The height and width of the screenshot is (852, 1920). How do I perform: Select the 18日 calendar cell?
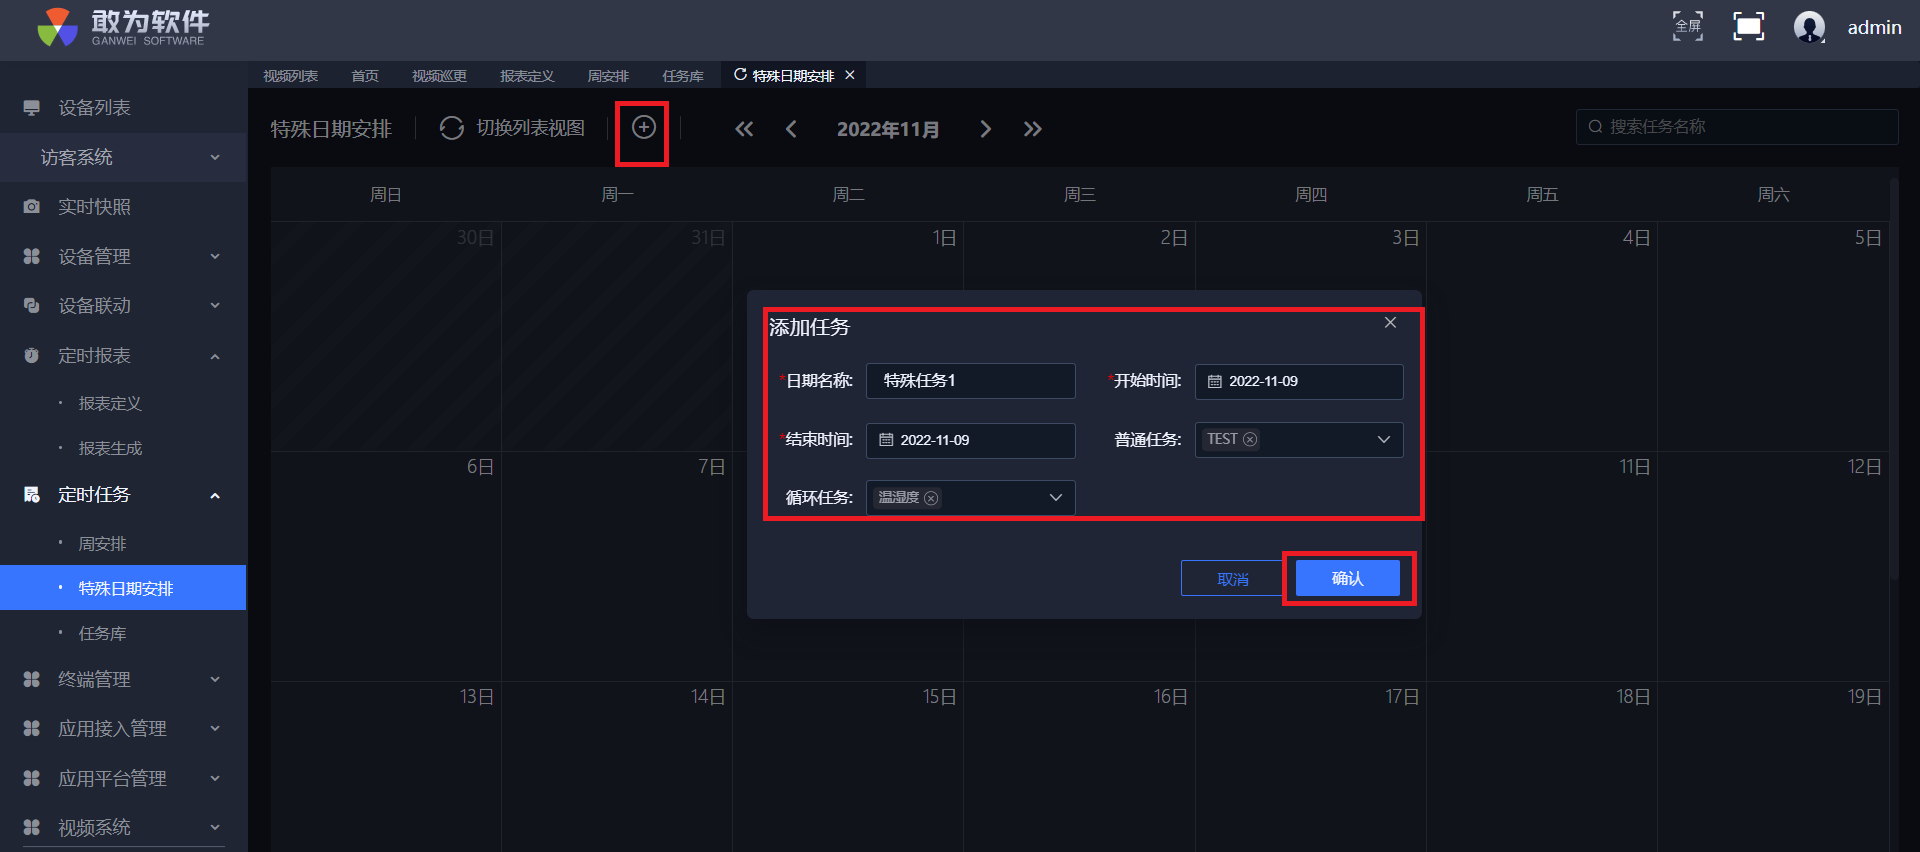tap(1542, 766)
